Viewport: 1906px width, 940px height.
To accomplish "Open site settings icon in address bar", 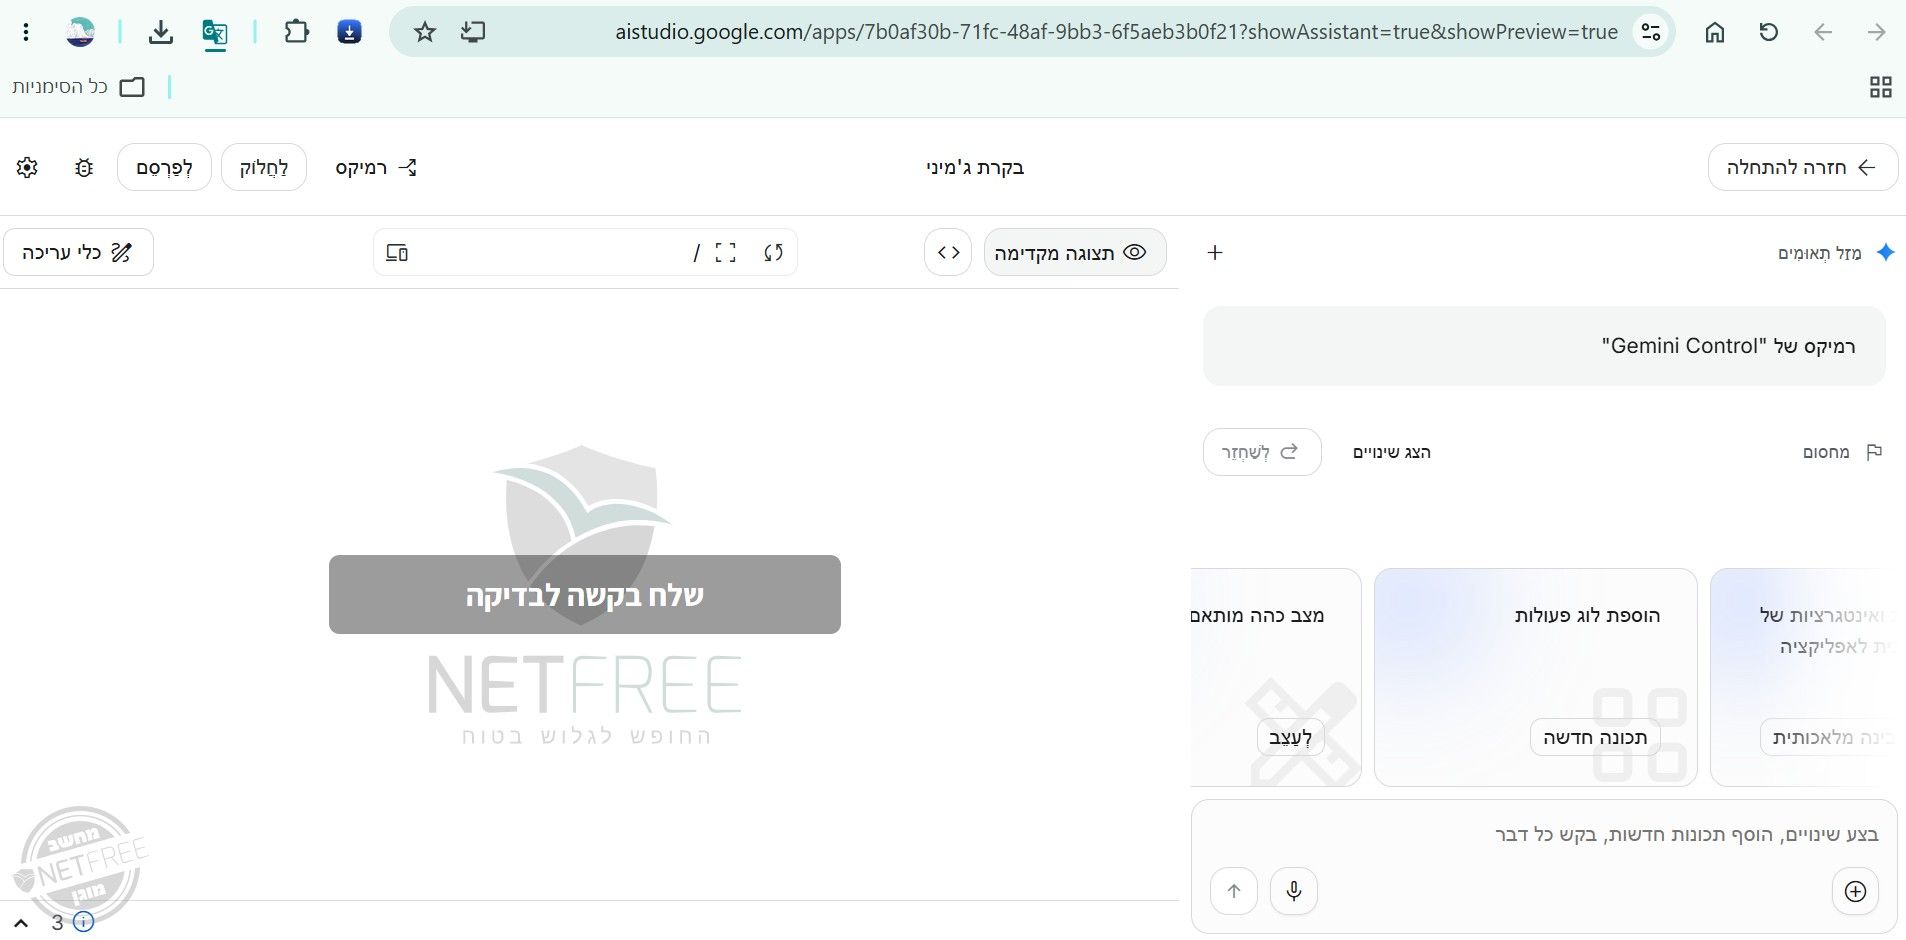I will pos(1651,32).
